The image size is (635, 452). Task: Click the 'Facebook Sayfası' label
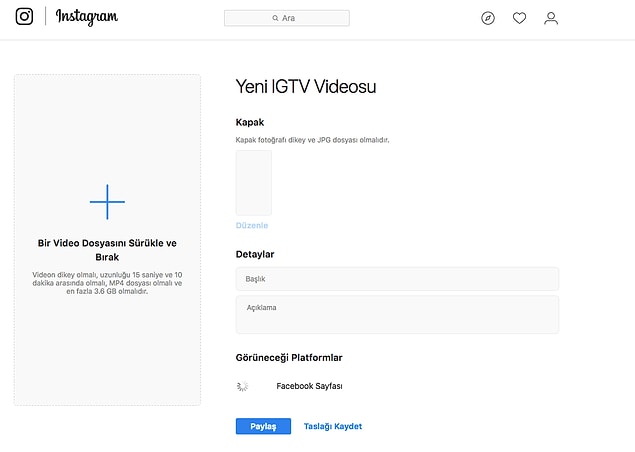pos(309,386)
